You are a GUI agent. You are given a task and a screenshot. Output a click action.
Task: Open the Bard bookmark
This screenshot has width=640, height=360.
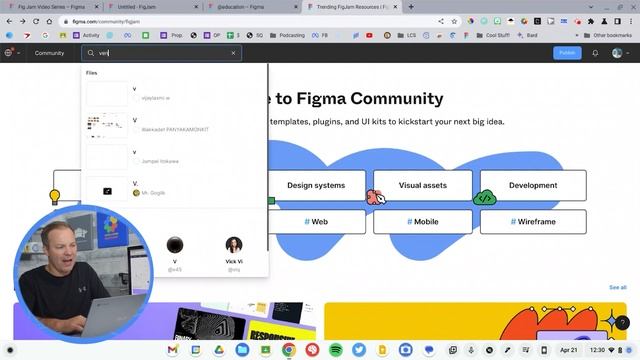coord(527,36)
